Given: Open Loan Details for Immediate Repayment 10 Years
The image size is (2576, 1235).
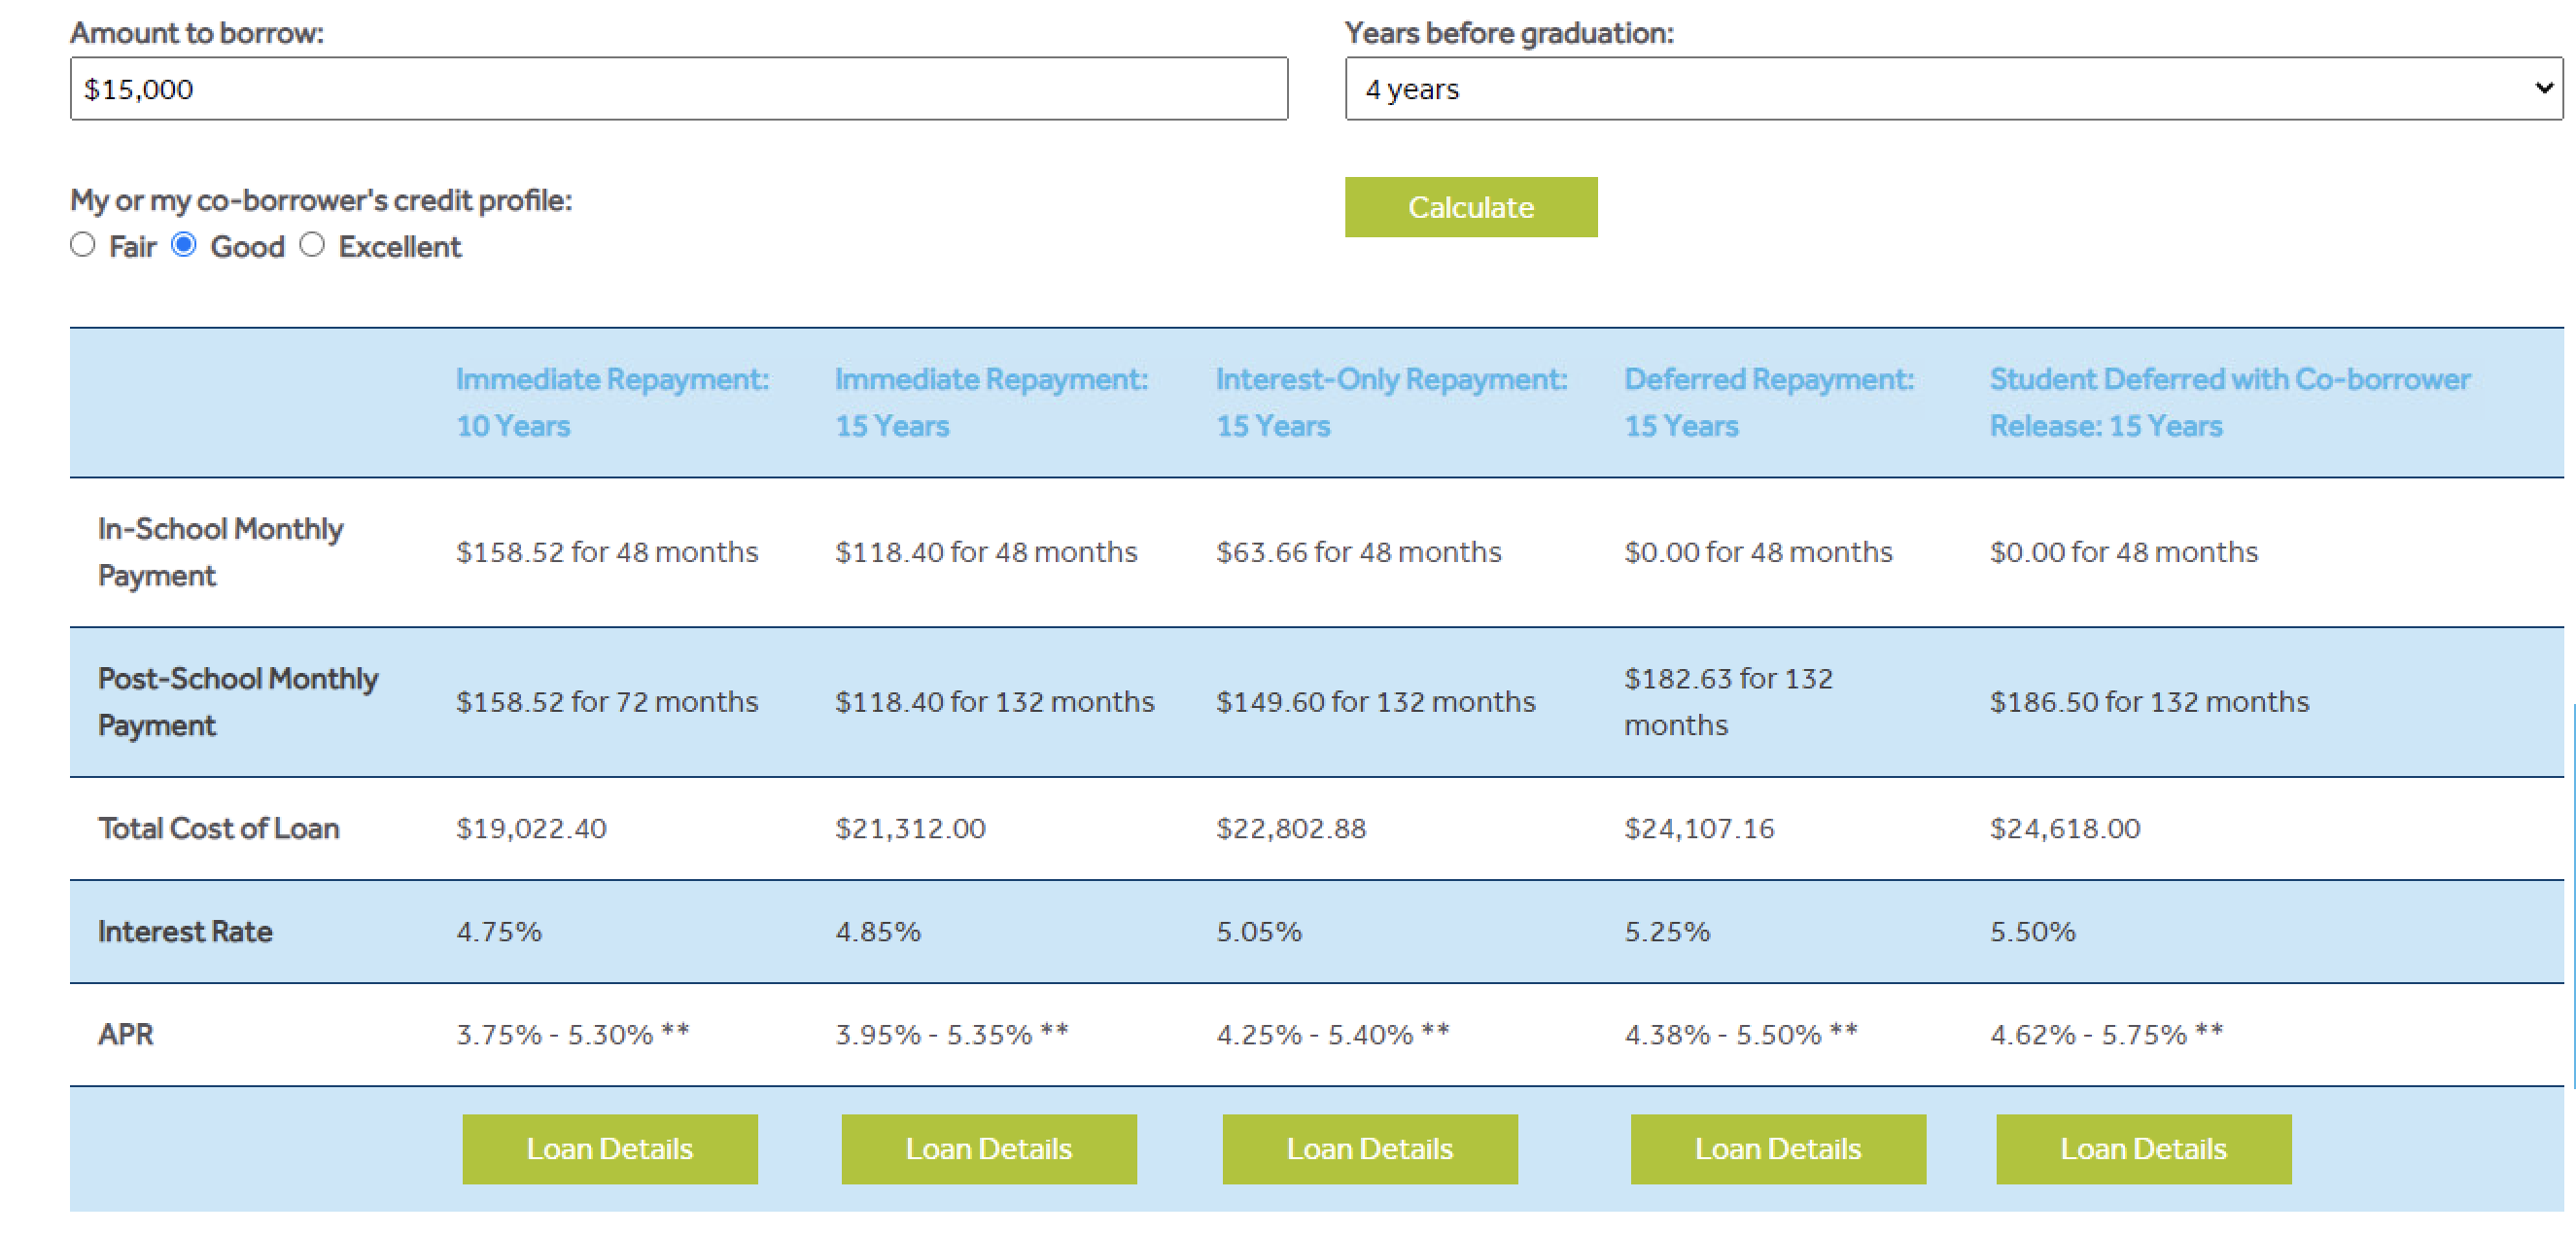Looking at the screenshot, I should click(x=609, y=1149).
